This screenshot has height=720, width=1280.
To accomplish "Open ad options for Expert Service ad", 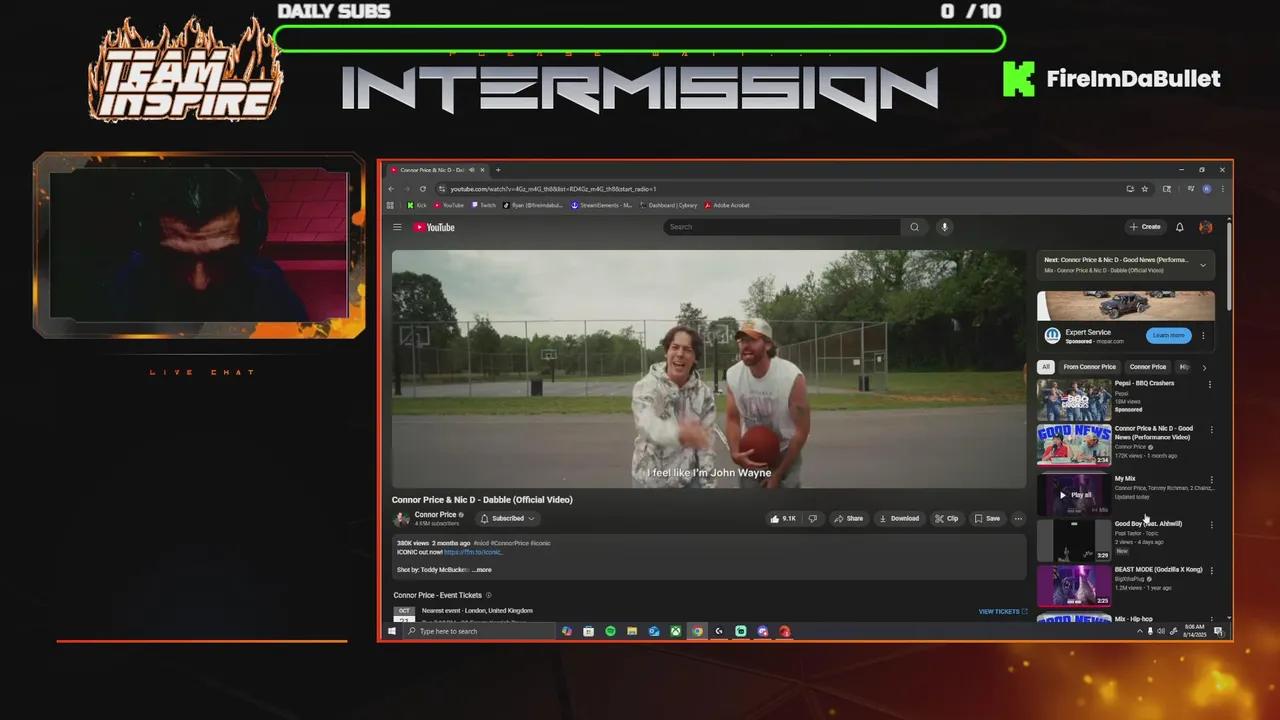I will pos(1203,336).
